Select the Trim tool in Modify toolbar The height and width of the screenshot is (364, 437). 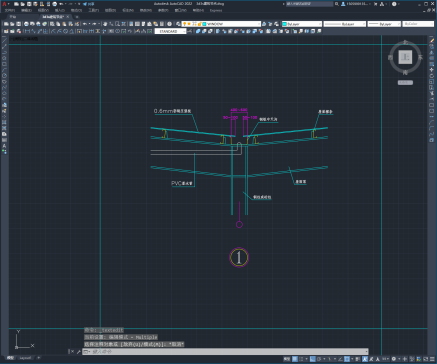[x=431, y=93]
